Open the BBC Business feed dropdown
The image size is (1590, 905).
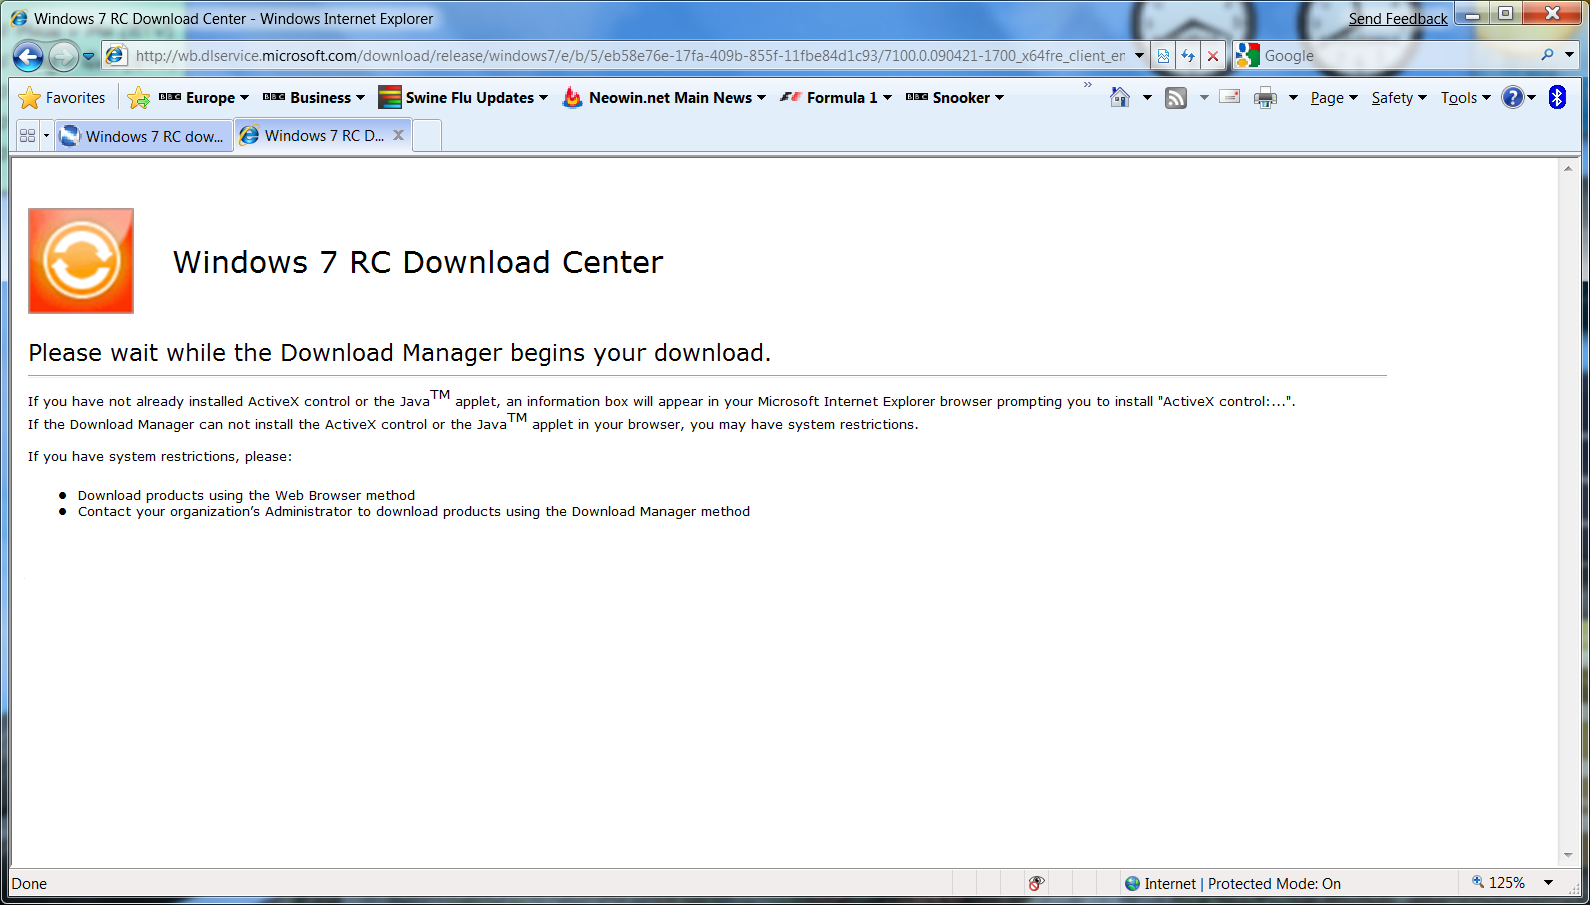(x=314, y=98)
